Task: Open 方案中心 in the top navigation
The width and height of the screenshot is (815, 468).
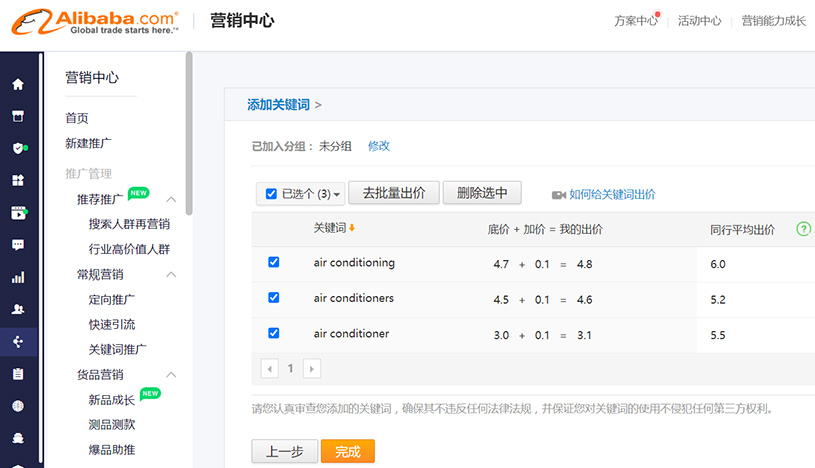Action: coord(635,21)
